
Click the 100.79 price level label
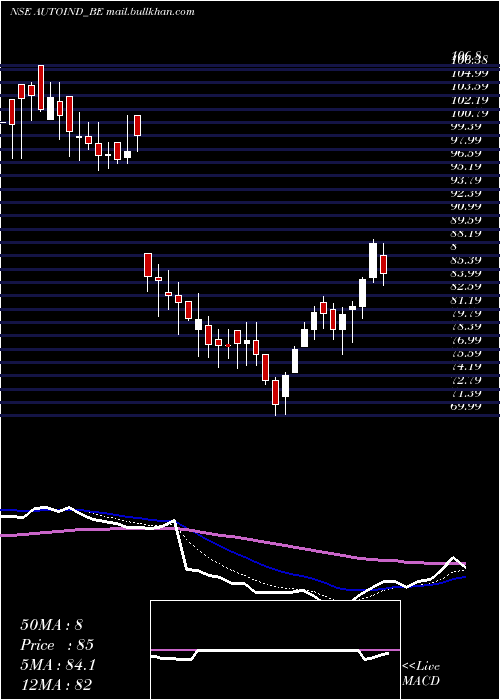point(471,113)
